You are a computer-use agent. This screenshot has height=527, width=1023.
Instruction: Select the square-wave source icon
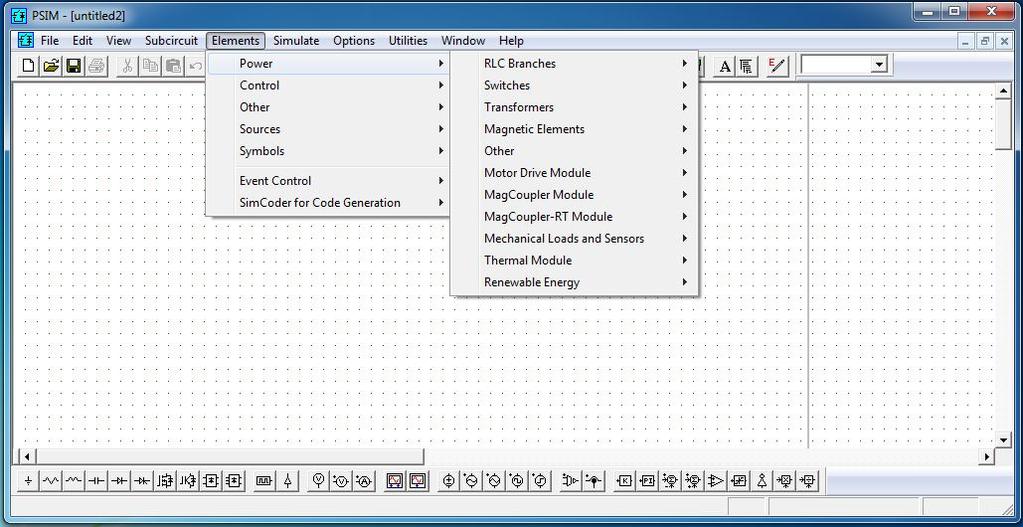pyautogui.click(x=517, y=481)
